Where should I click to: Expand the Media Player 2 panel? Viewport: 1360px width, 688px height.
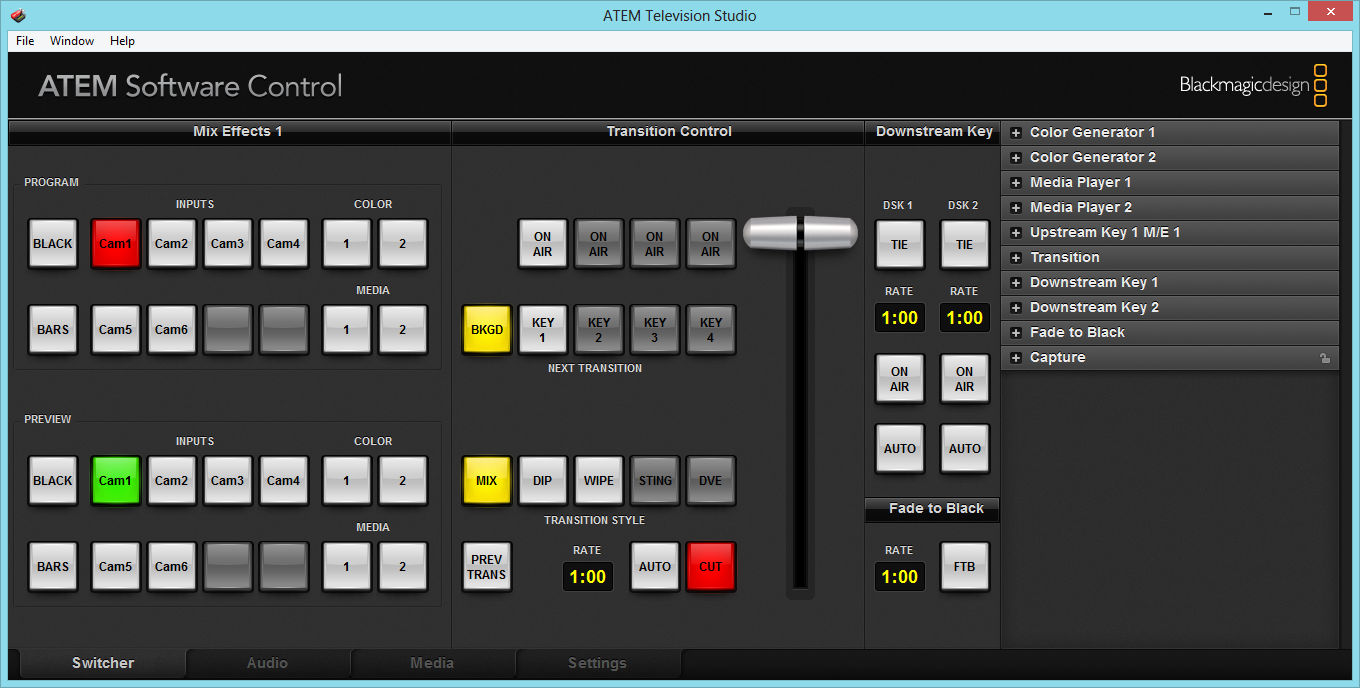(x=1016, y=207)
